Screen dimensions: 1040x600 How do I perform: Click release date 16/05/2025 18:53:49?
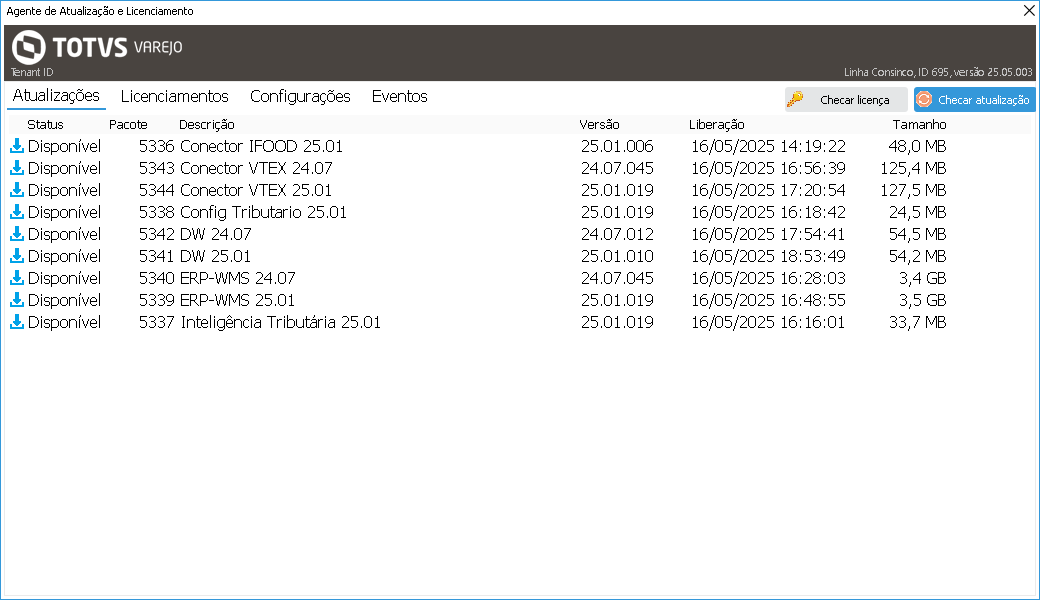pyautogui.click(x=768, y=256)
